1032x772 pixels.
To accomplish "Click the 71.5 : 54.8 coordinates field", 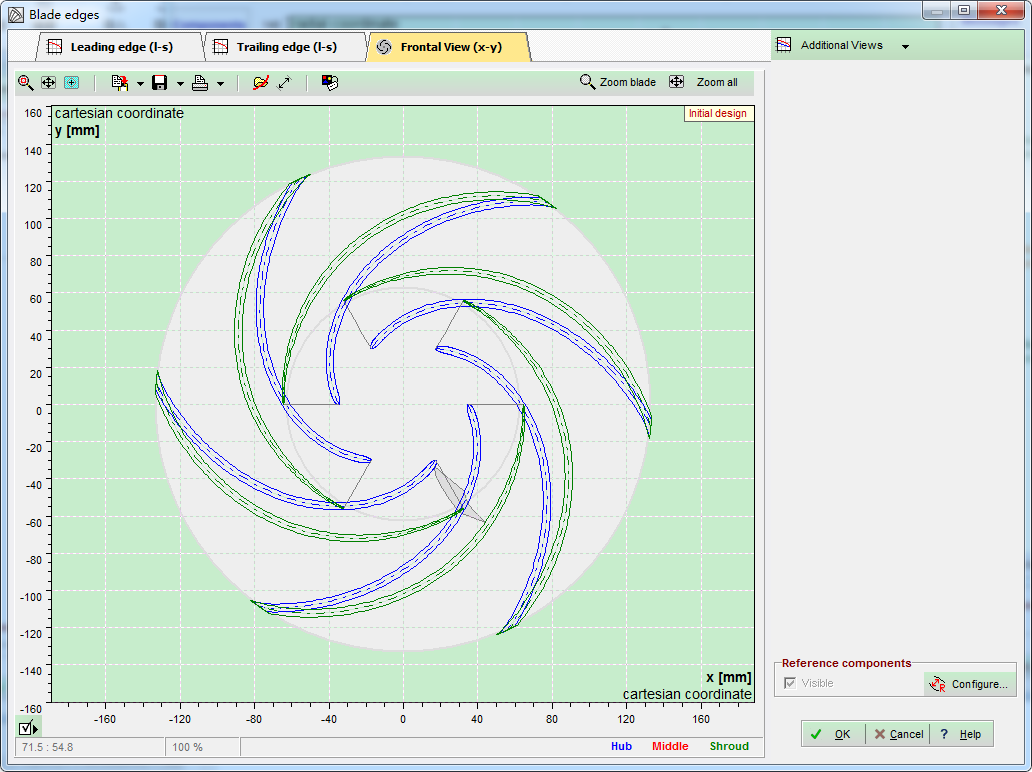I will tap(90, 748).
